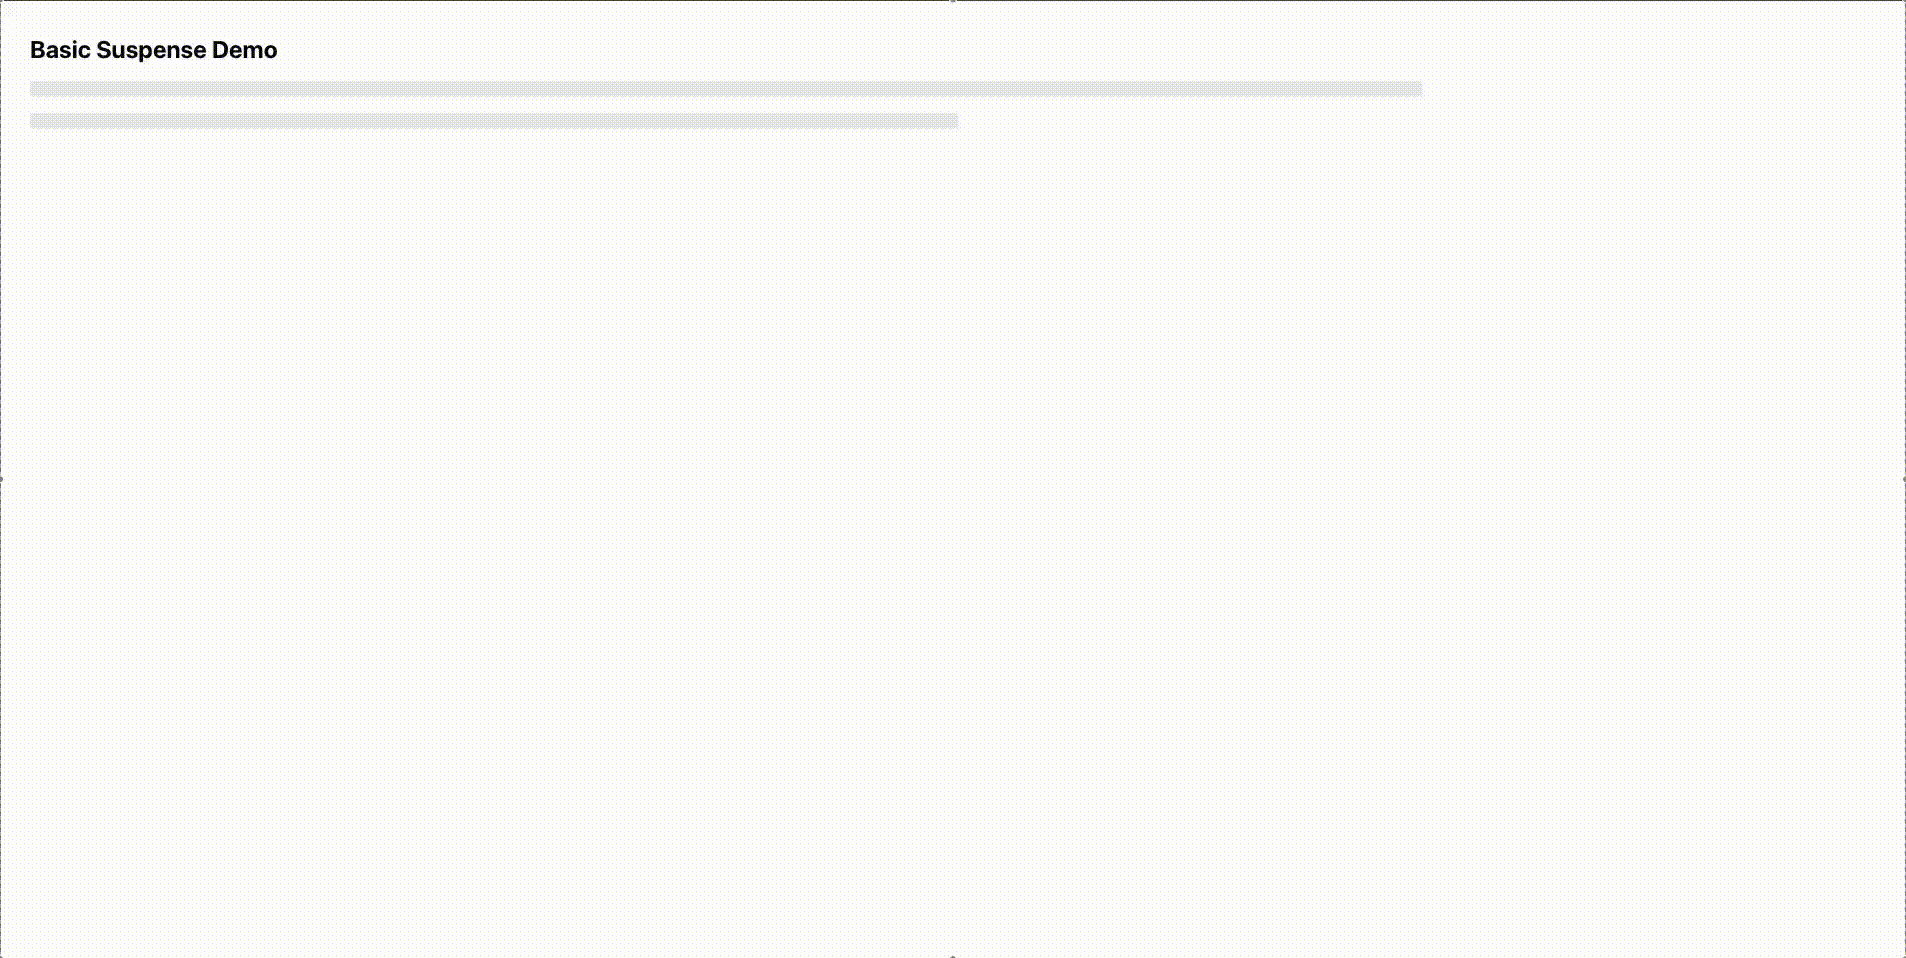Click the left edge midpoint handle
1906x958 pixels.
2,479
